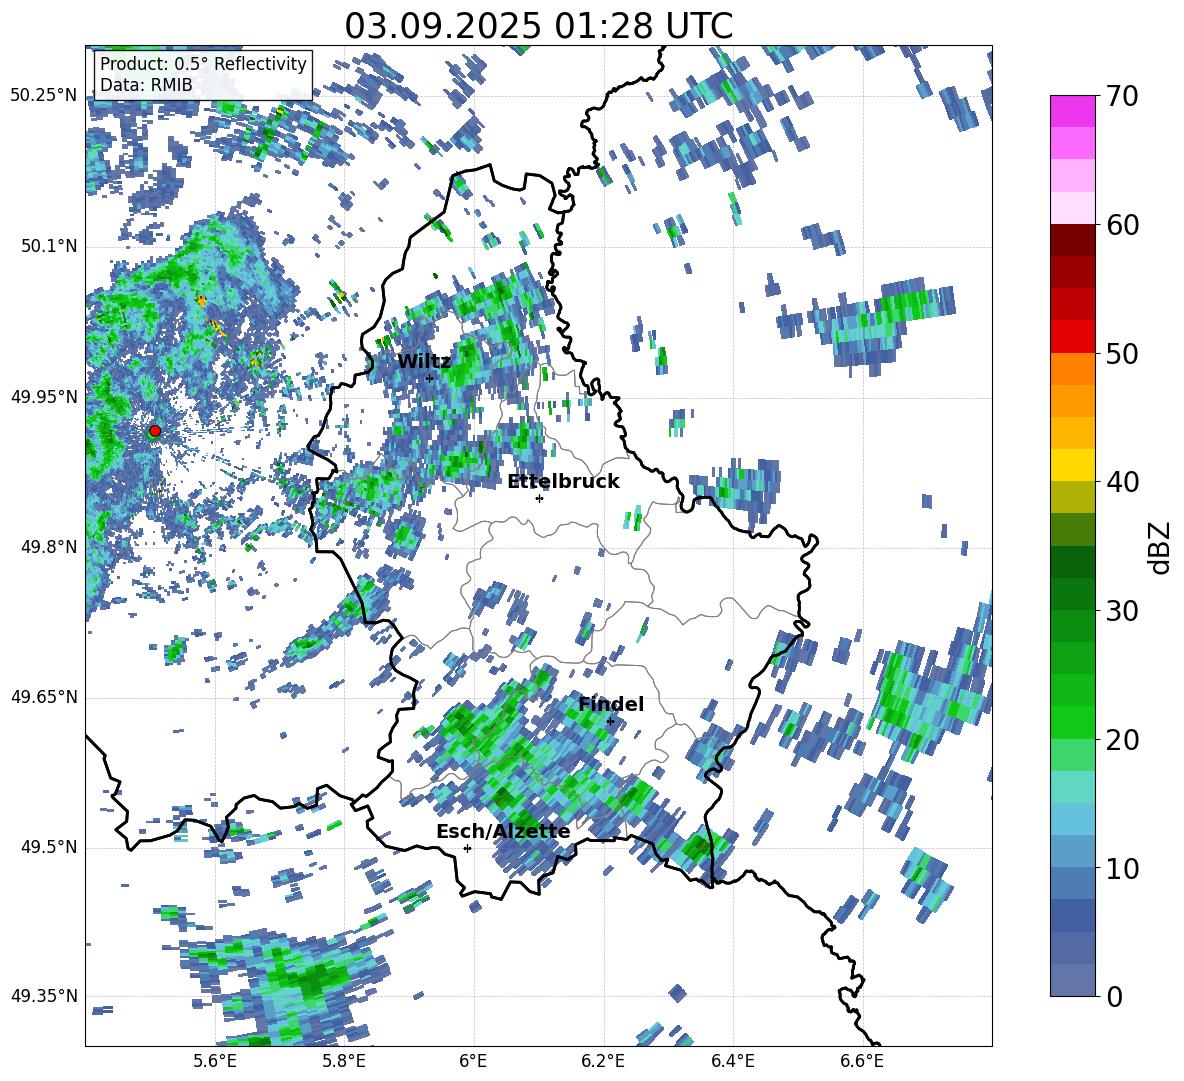Image resolution: width=1184 pixels, height=1081 pixels.
Task: Click the Findel city label
Action: pos(611,704)
